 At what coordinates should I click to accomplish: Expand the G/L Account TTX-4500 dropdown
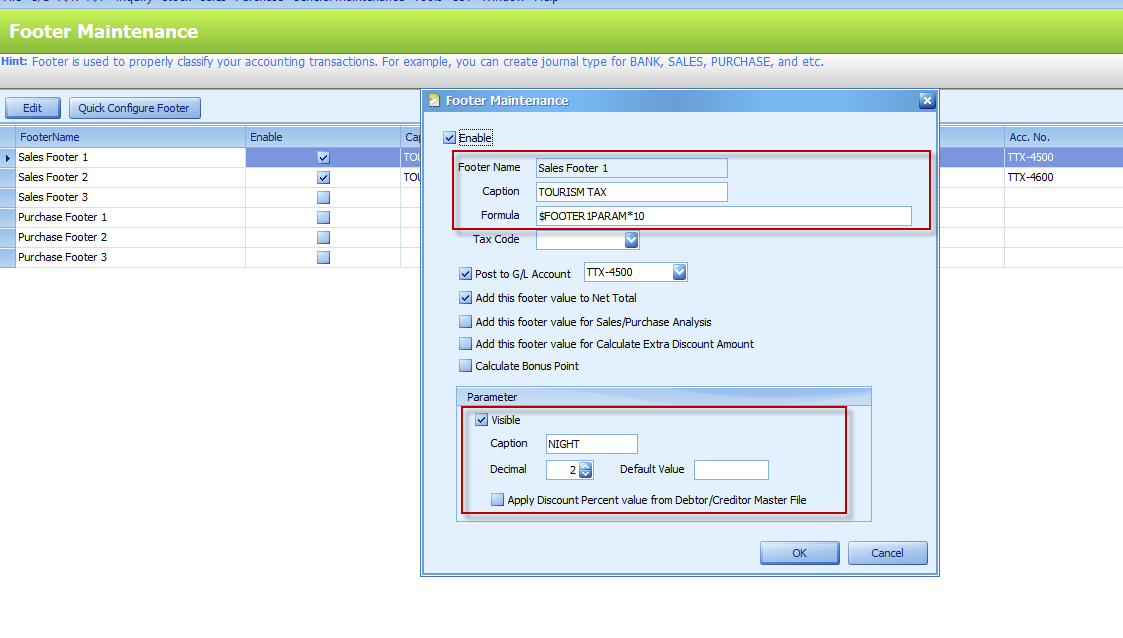[x=679, y=272]
